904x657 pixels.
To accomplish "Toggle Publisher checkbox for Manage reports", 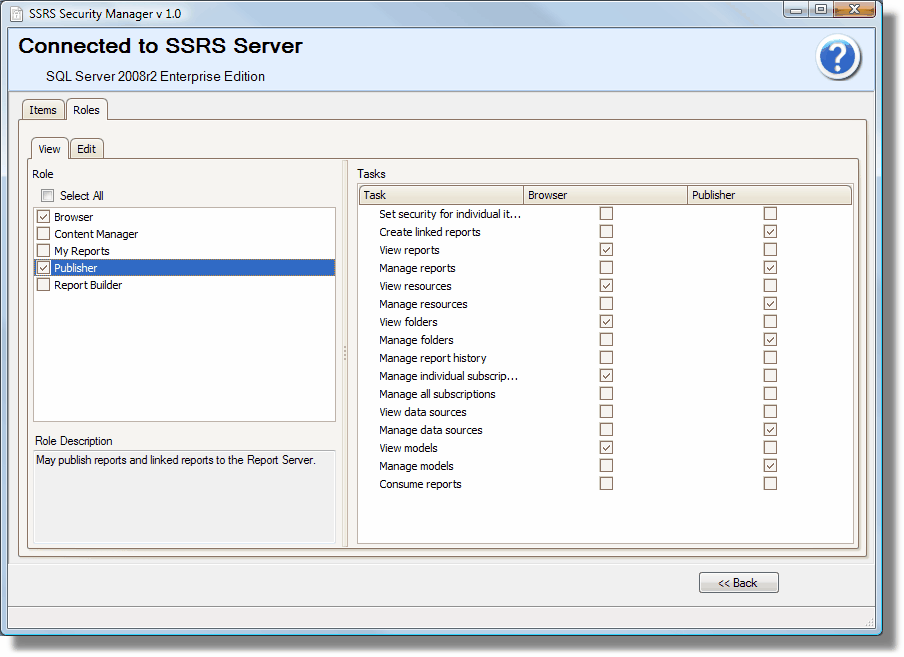I will pos(770,267).
